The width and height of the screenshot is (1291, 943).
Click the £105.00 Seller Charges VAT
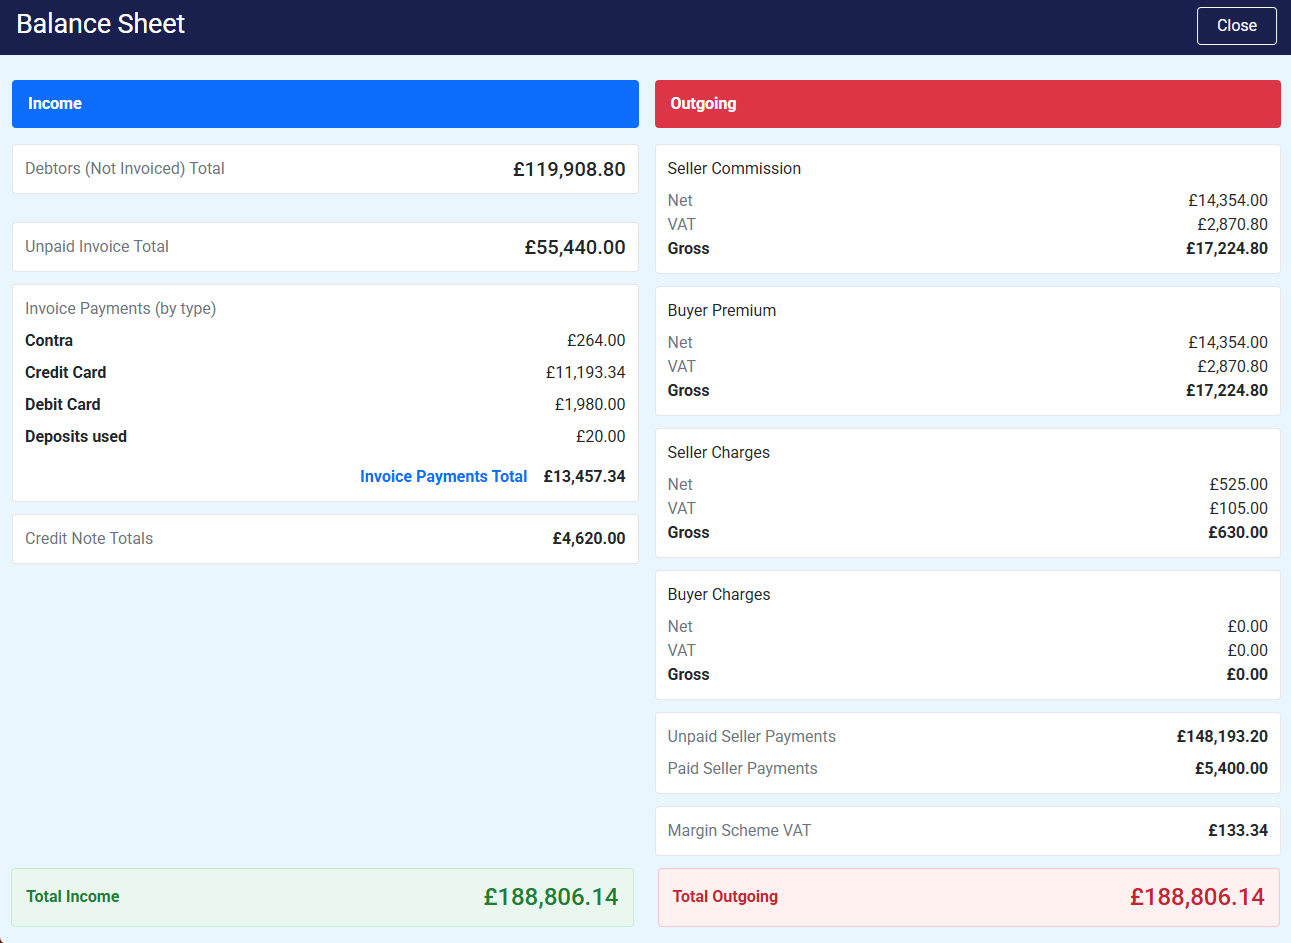(x=1238, y=509)
